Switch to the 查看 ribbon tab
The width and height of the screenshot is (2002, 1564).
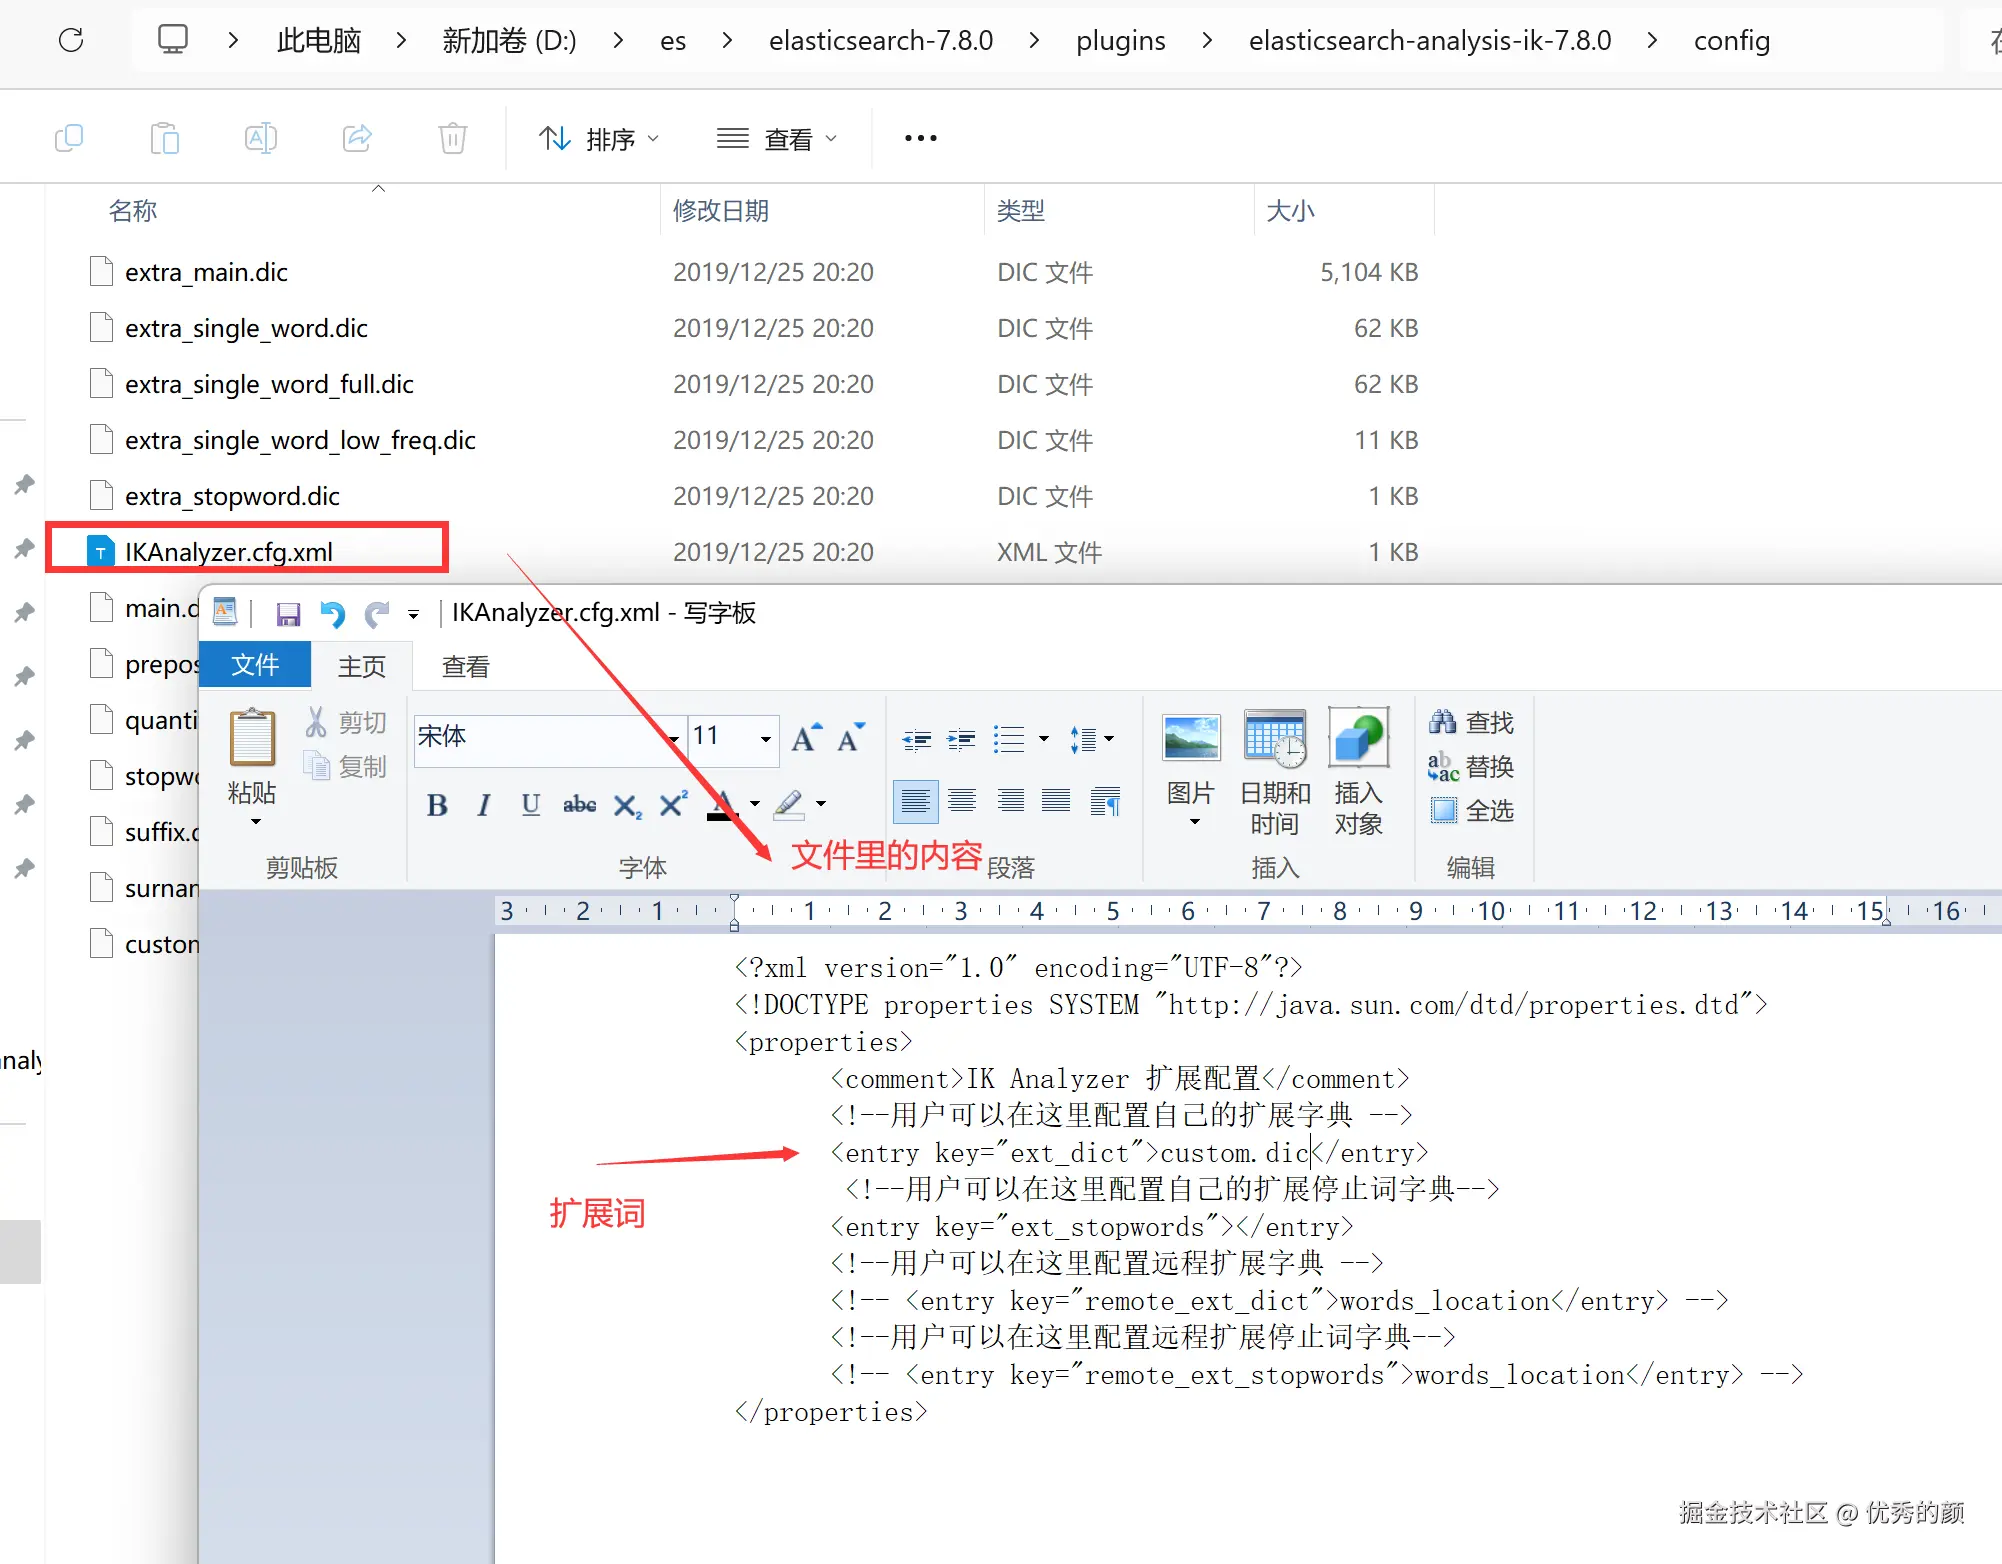pyautogui.click(x=466, y=667)
